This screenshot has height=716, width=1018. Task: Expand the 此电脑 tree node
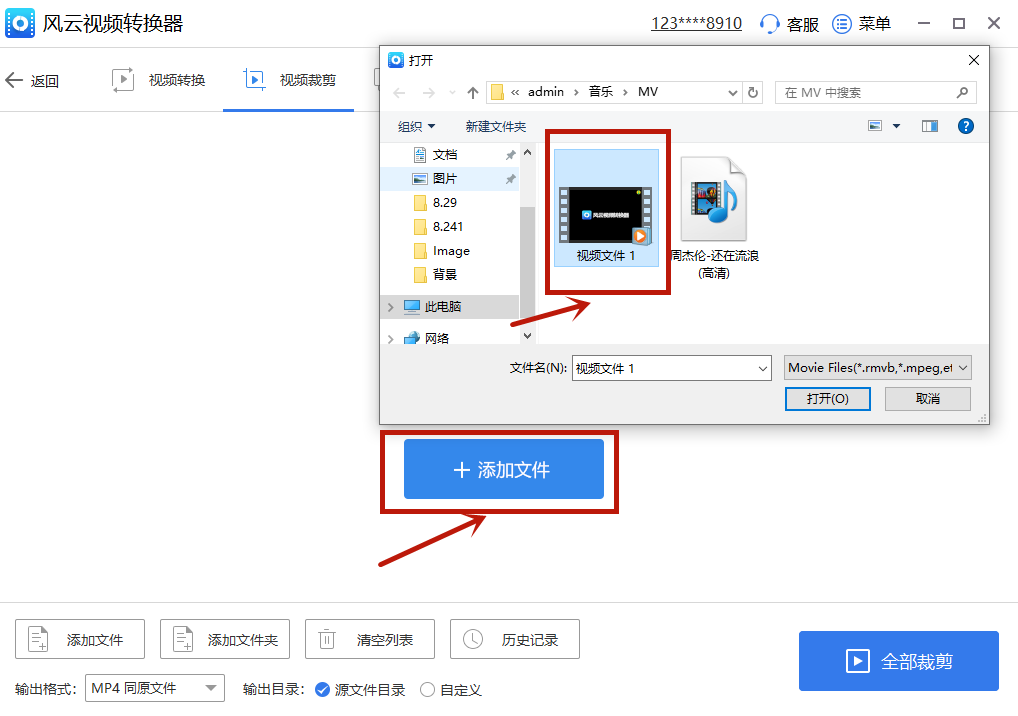click(391, 307)
